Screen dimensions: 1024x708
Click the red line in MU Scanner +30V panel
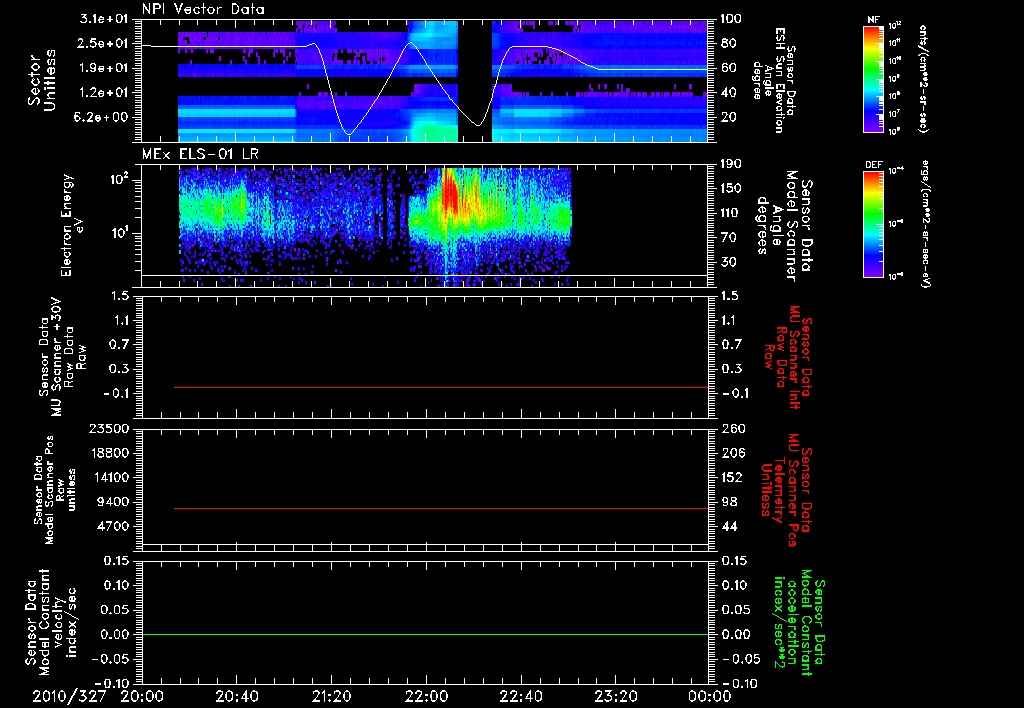(441, 387)
